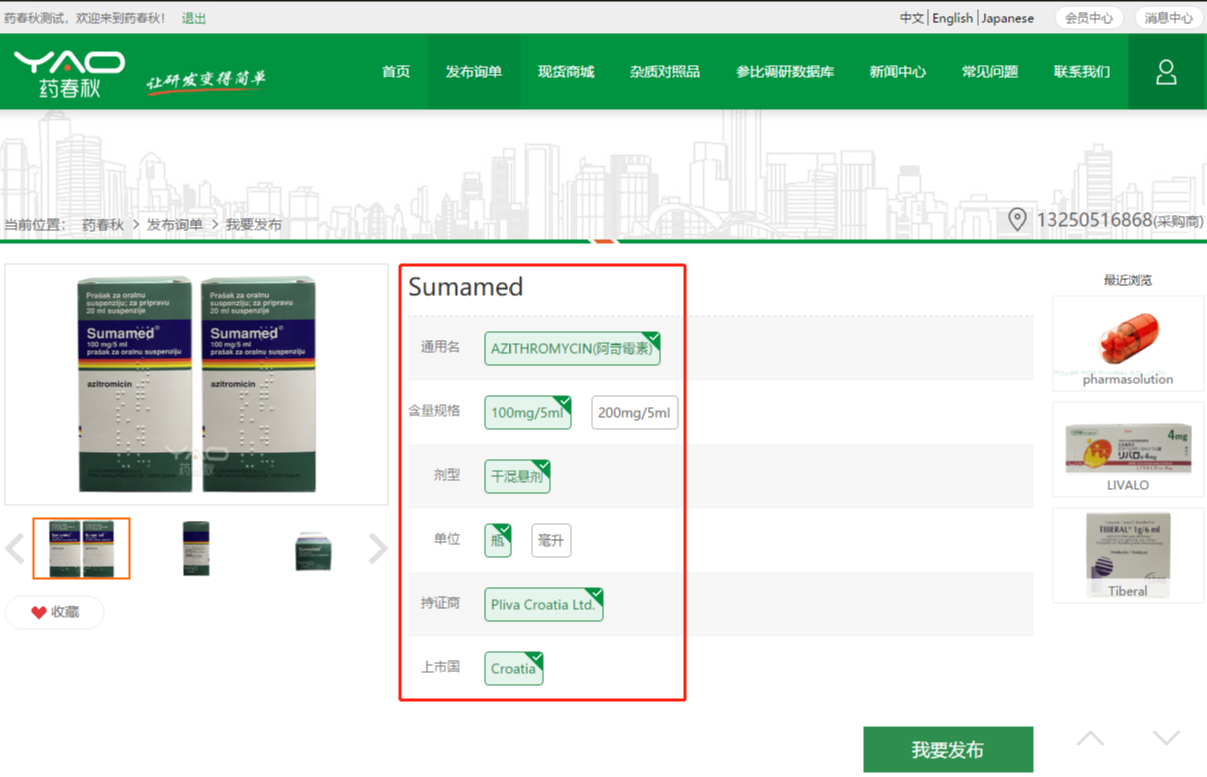Open the 联系我们 nav tab
Screen dimensions: 1207x777
[1082, 72]
